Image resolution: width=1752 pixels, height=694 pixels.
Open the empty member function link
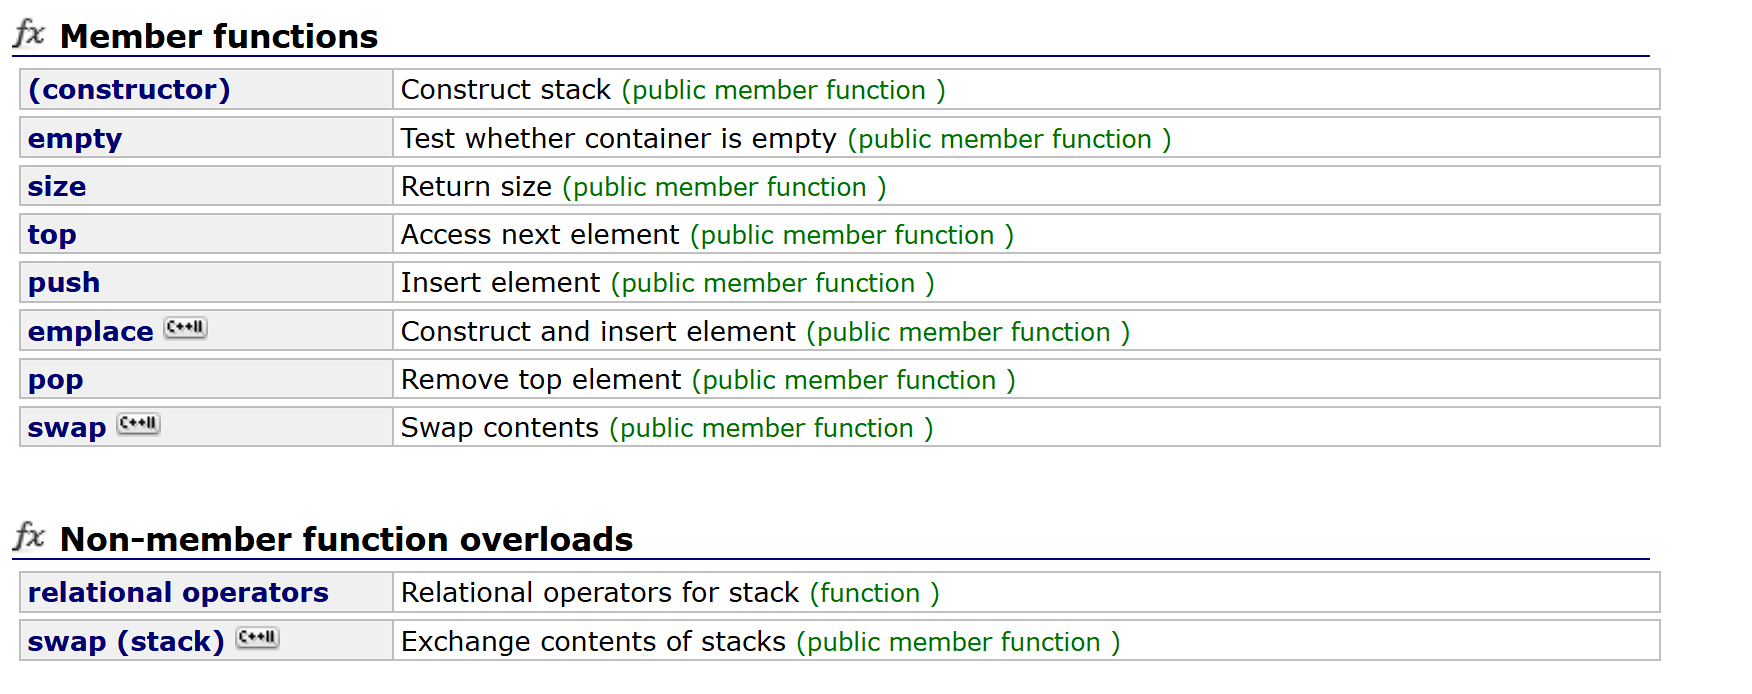point(75,139)
